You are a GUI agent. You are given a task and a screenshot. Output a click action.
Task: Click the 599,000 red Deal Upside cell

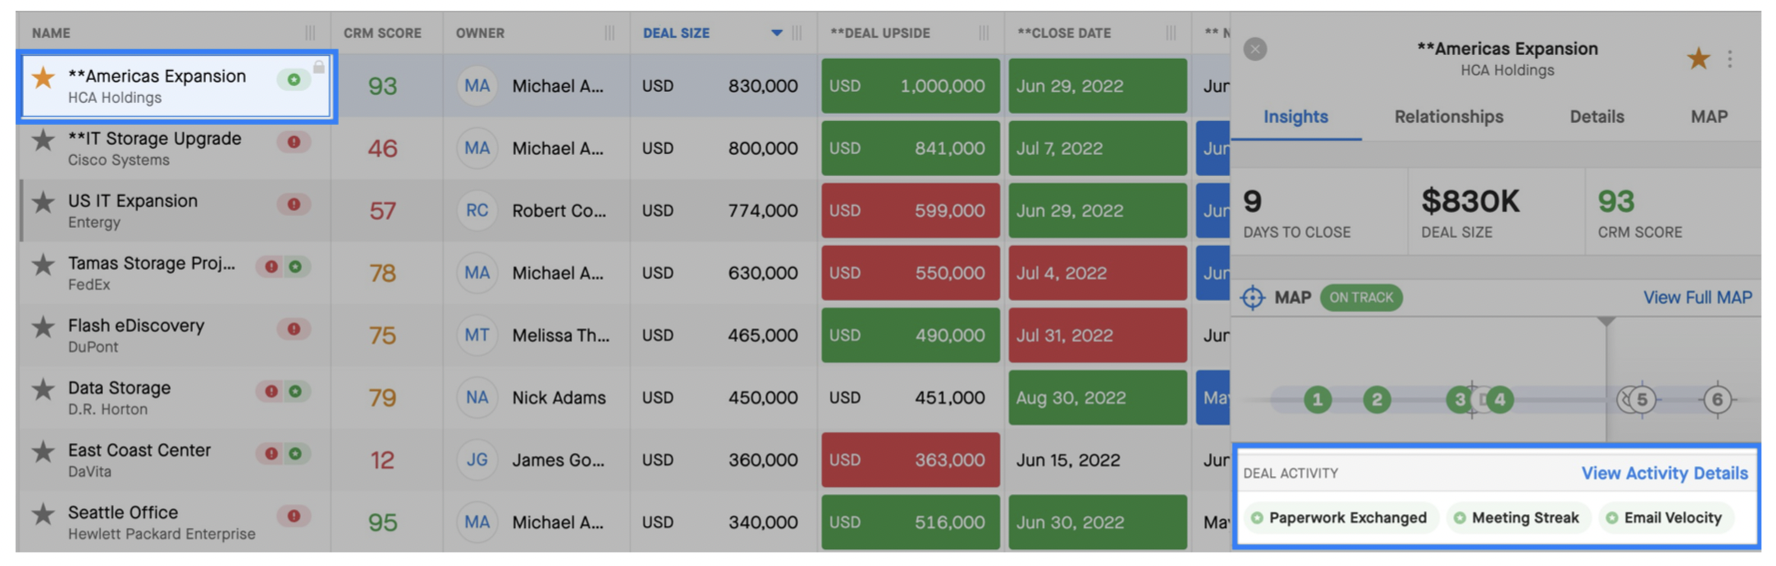(x=910, y=211)
